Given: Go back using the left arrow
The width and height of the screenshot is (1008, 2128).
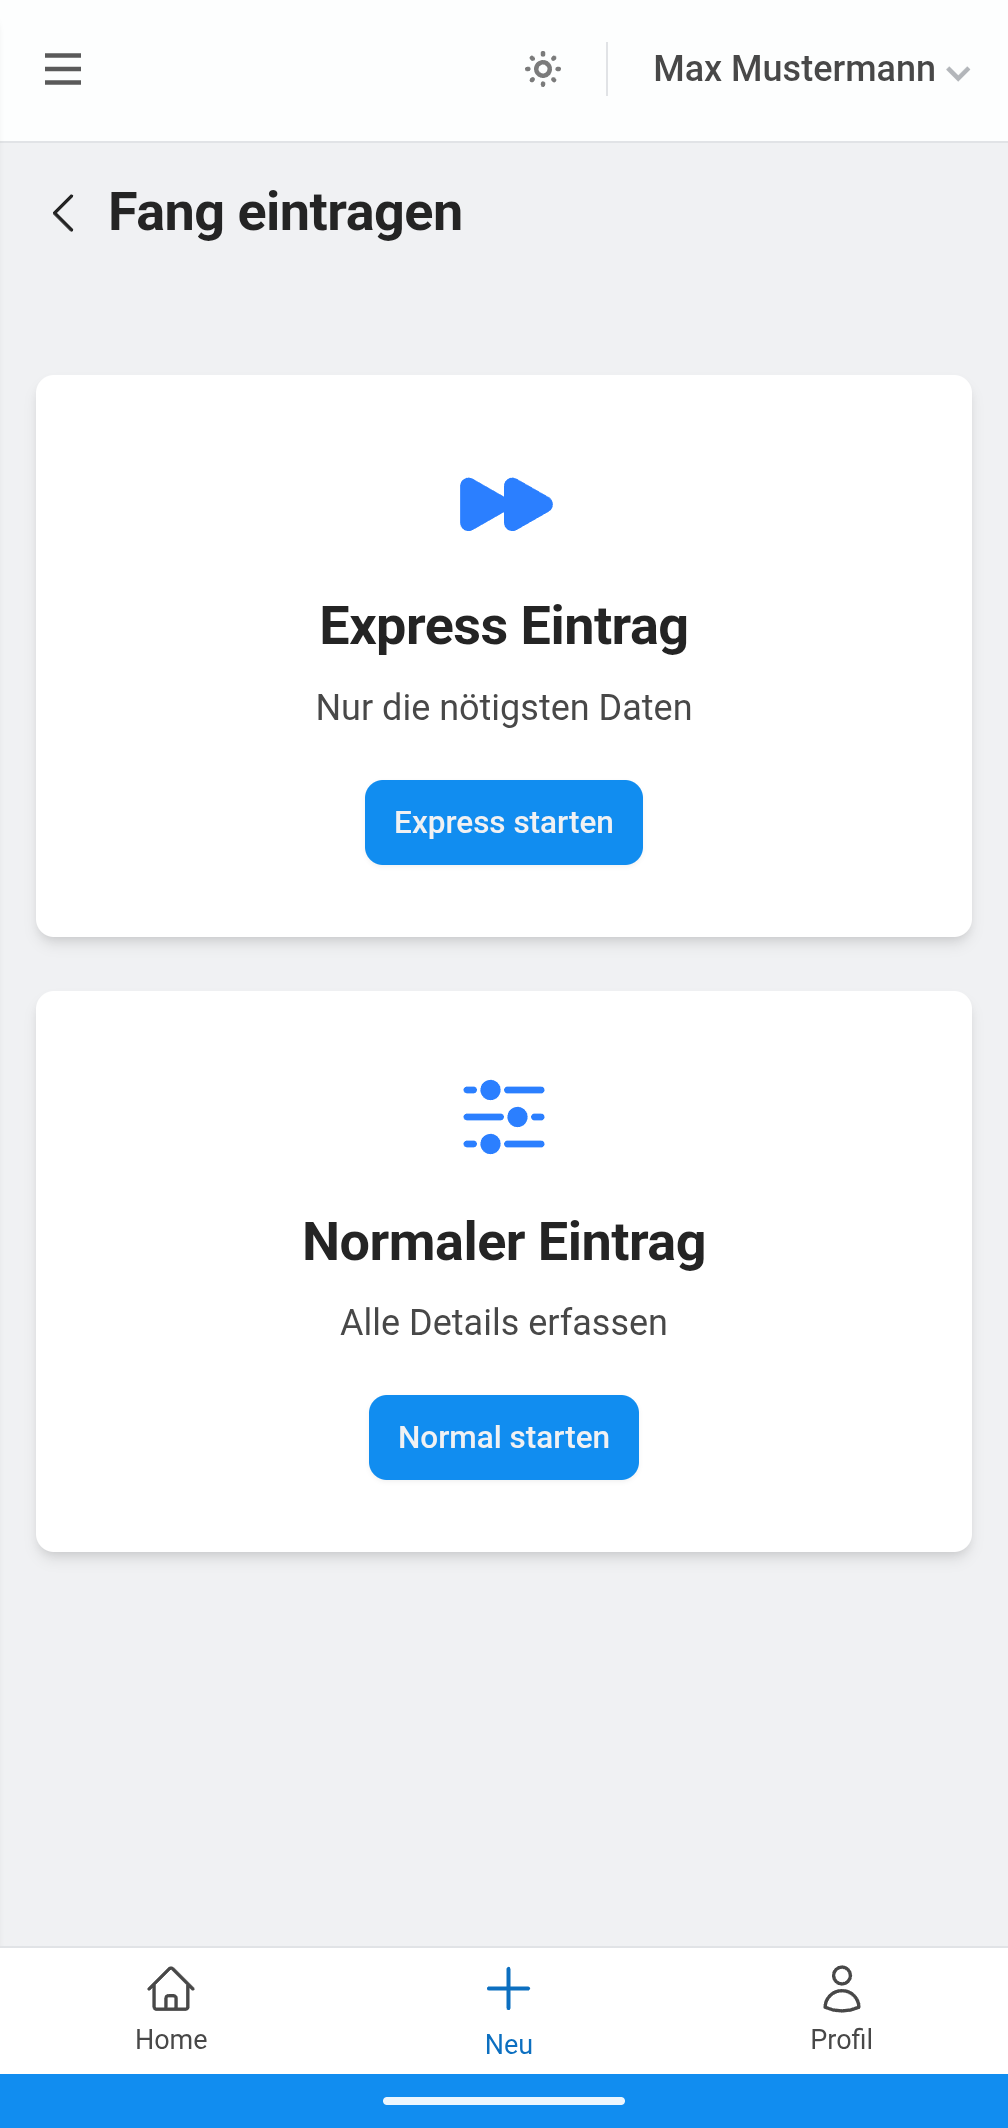Looking at the screenshot, I should point(64,213).
